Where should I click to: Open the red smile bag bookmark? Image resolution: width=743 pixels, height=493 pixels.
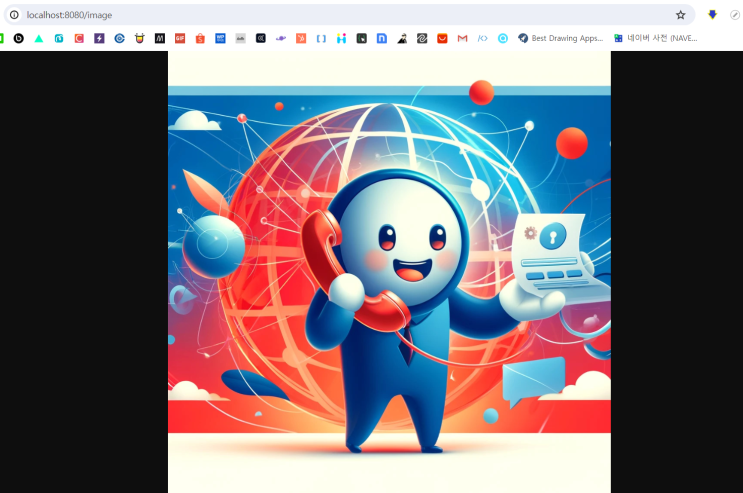coord(442,38)
